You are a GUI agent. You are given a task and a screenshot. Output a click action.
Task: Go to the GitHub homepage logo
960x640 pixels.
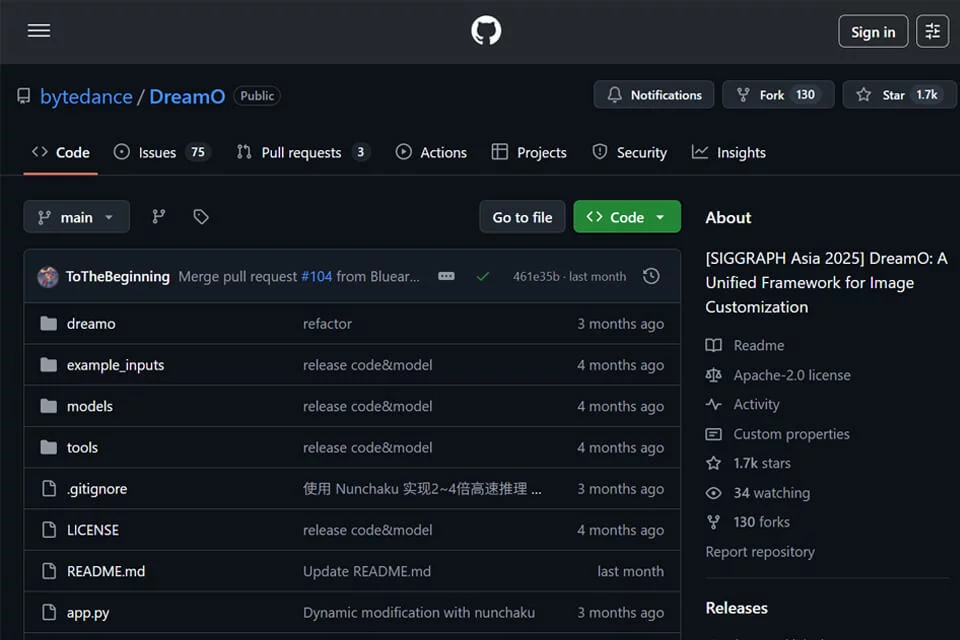pyautogui.click(x=486, y=31)
